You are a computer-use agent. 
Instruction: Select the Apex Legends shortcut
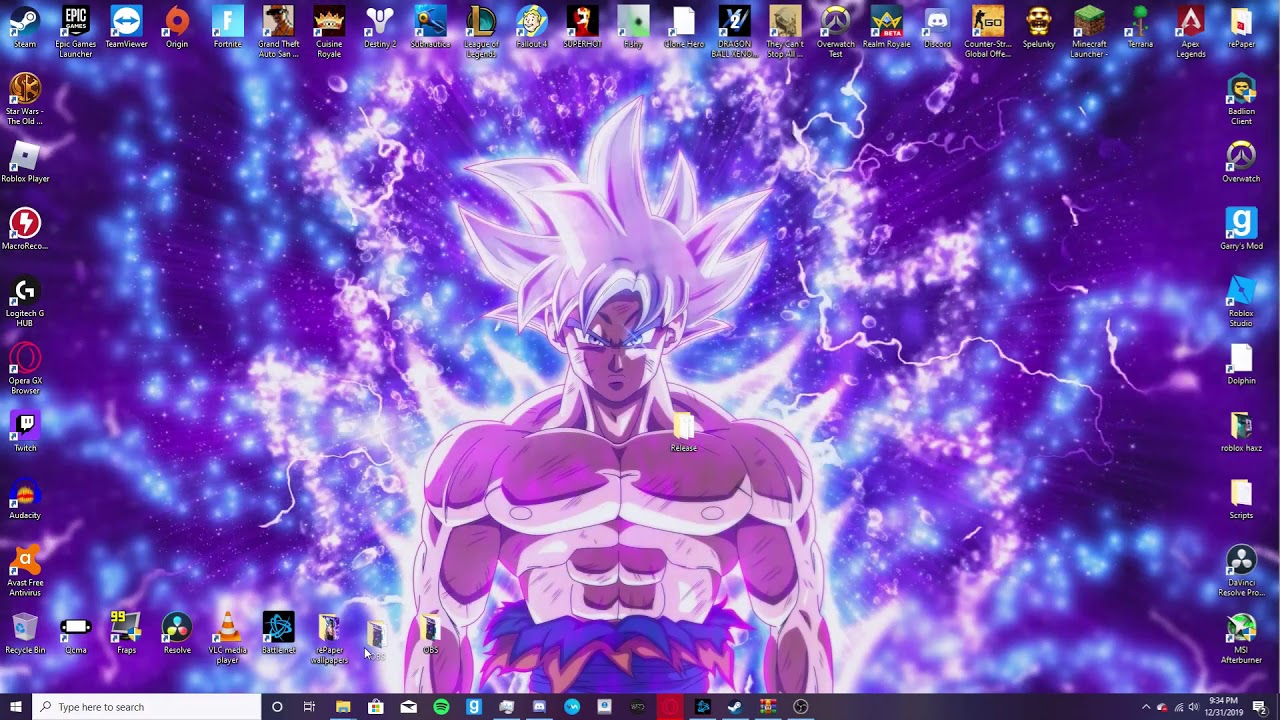pos(1191,31)
